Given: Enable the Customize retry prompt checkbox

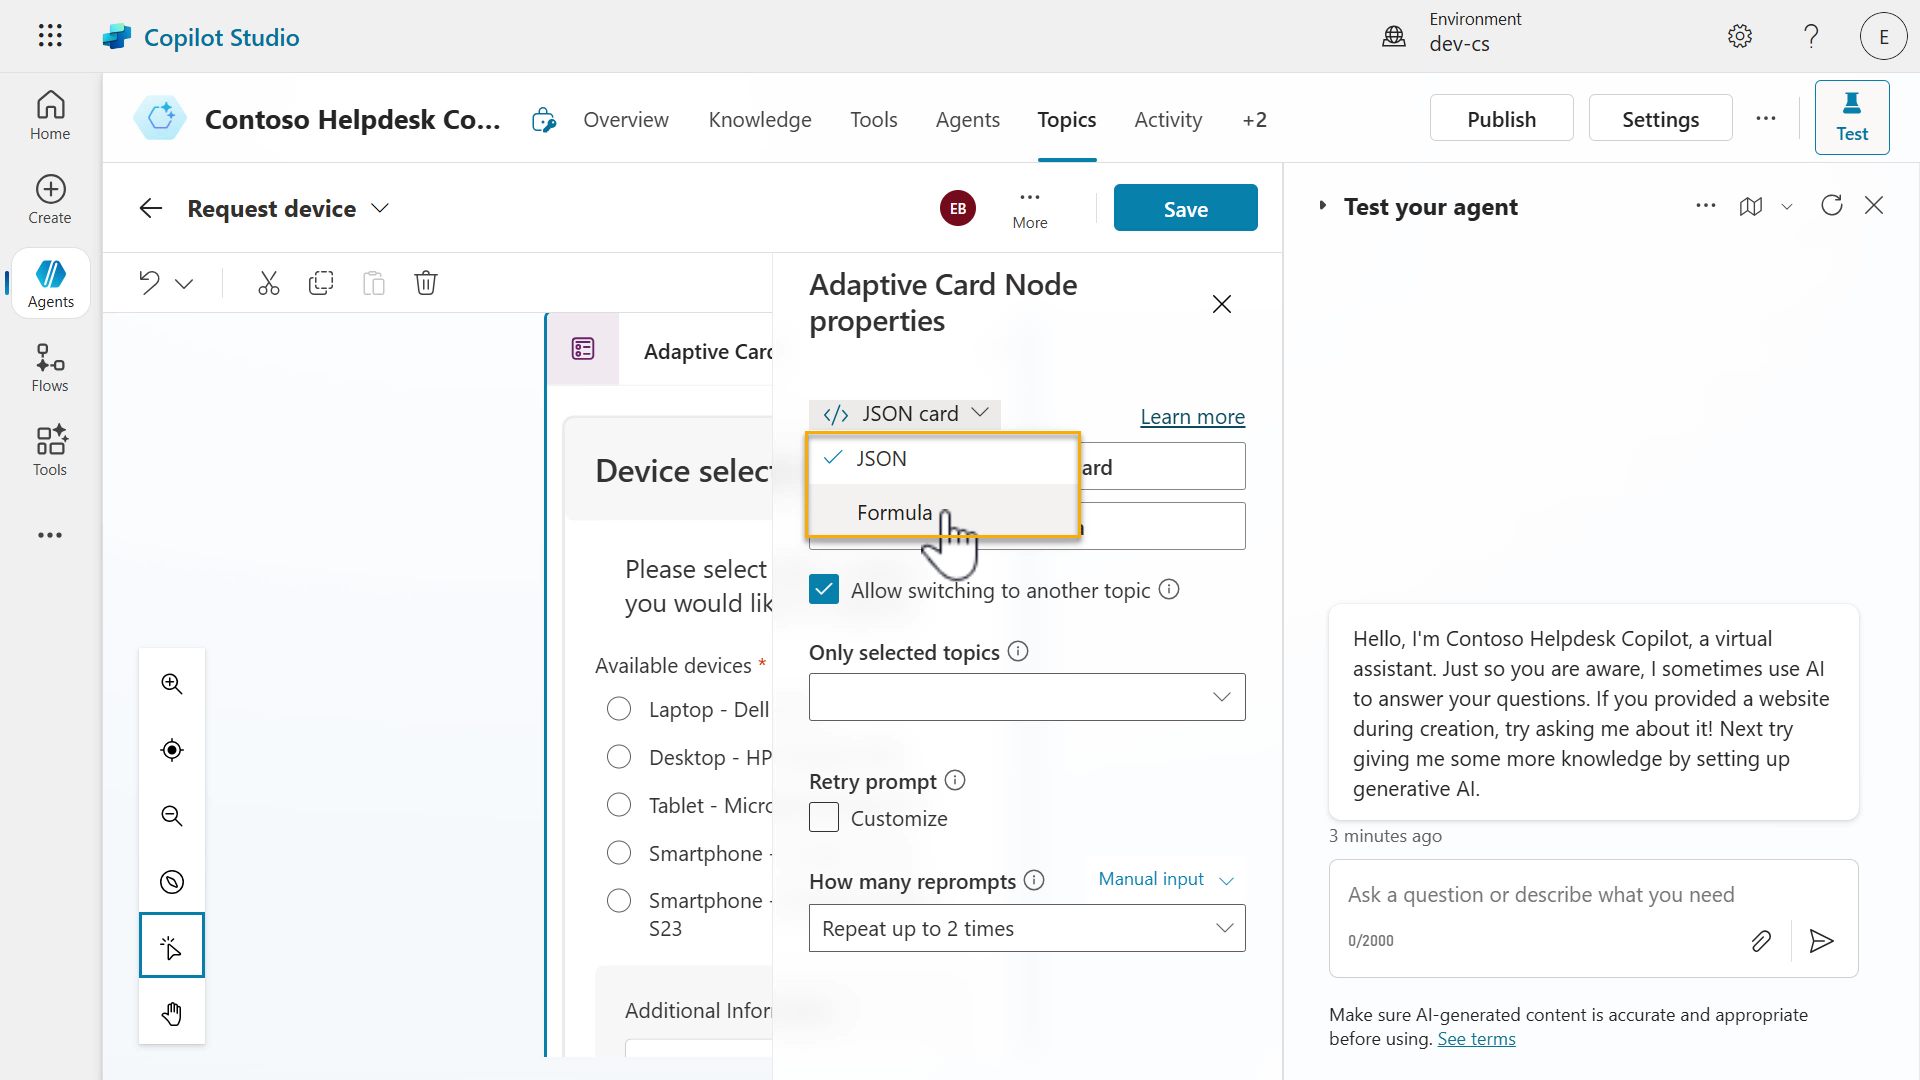Looking at the screenshot, I should pos(824,818).
